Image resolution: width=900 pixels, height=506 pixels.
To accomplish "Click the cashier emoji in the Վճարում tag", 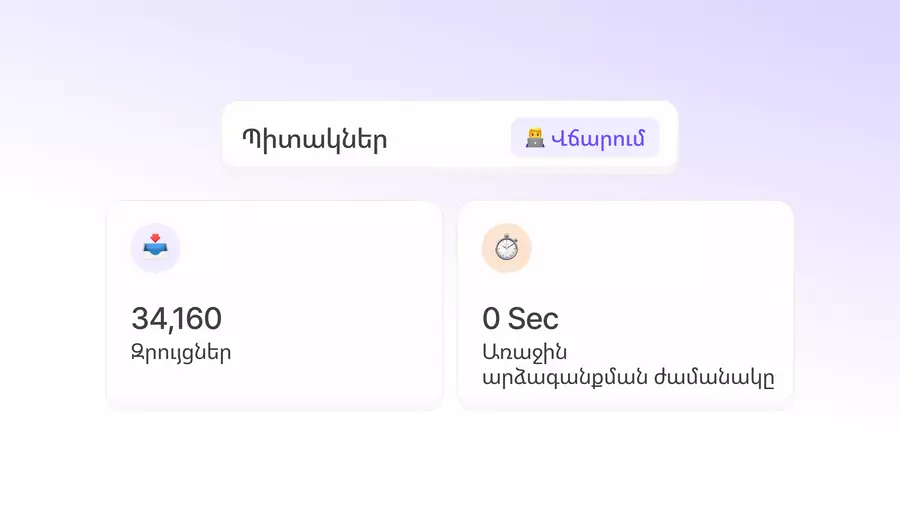I will [x=535, y=138].
